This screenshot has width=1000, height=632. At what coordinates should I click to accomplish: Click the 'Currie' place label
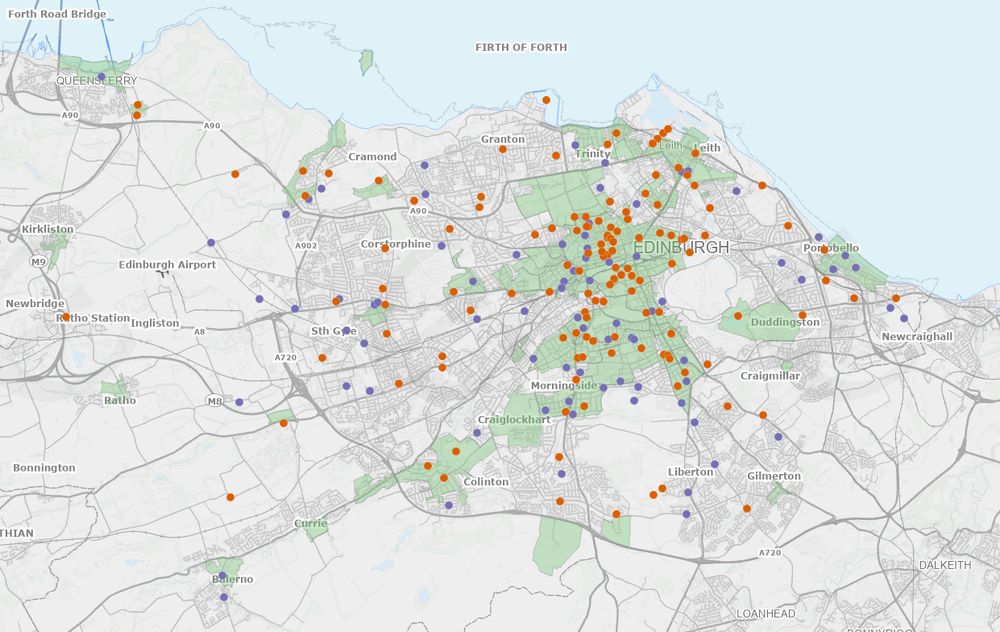pos(311,524)
